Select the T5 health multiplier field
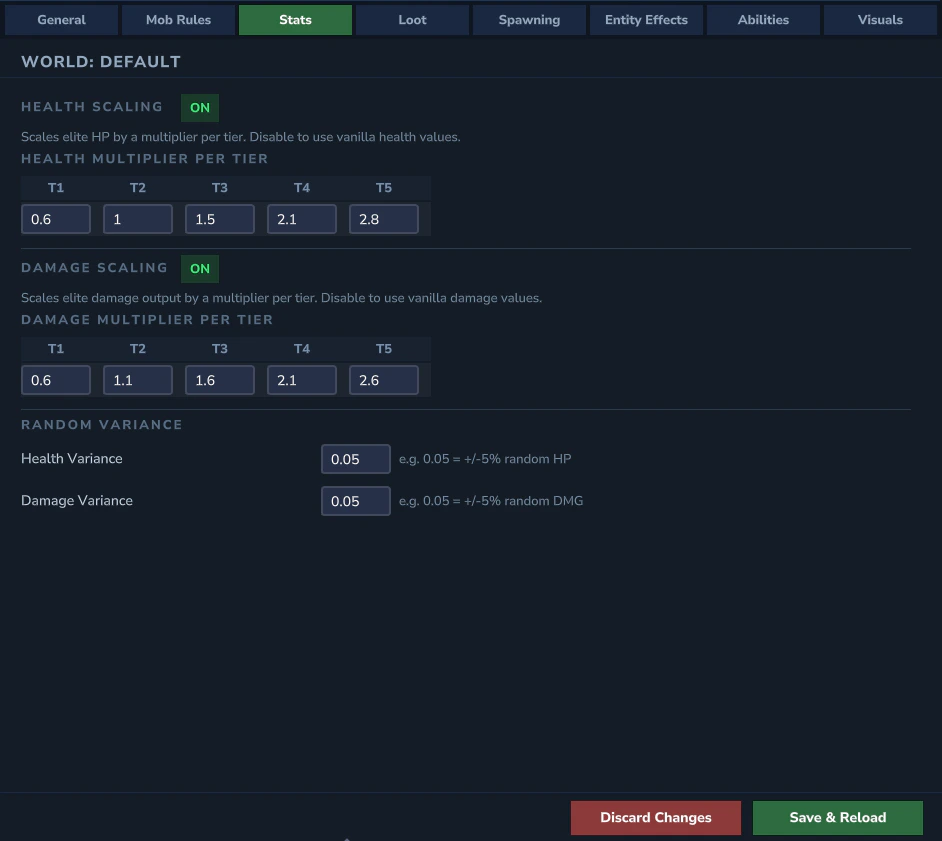Screen dimensions: 942x841 (x=384, y=218)
